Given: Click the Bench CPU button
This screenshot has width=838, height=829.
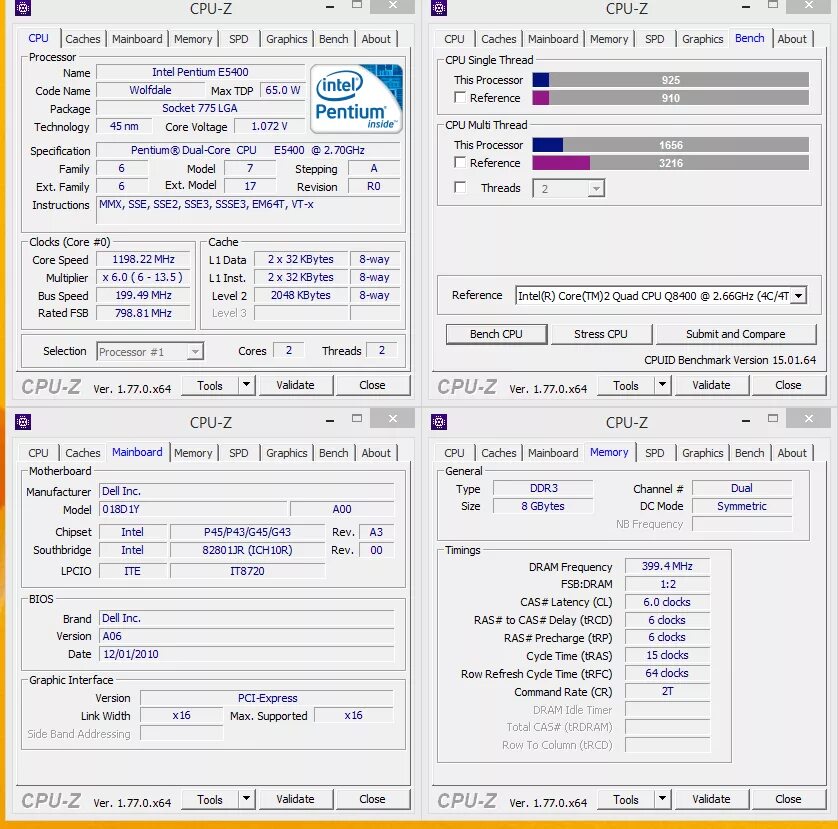Looking at the screenshot, I should [496, 334].
